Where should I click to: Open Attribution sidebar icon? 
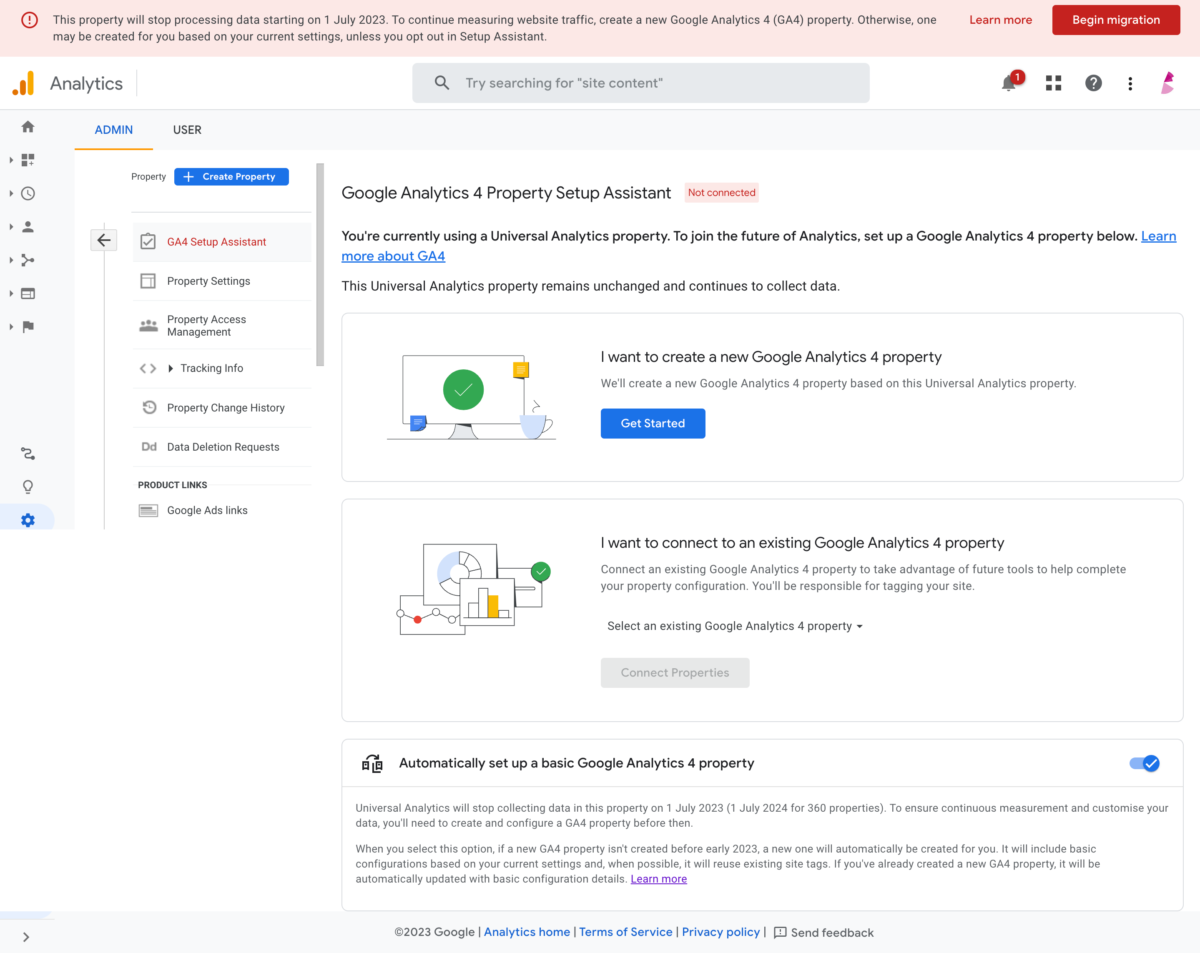coord(28,454)
